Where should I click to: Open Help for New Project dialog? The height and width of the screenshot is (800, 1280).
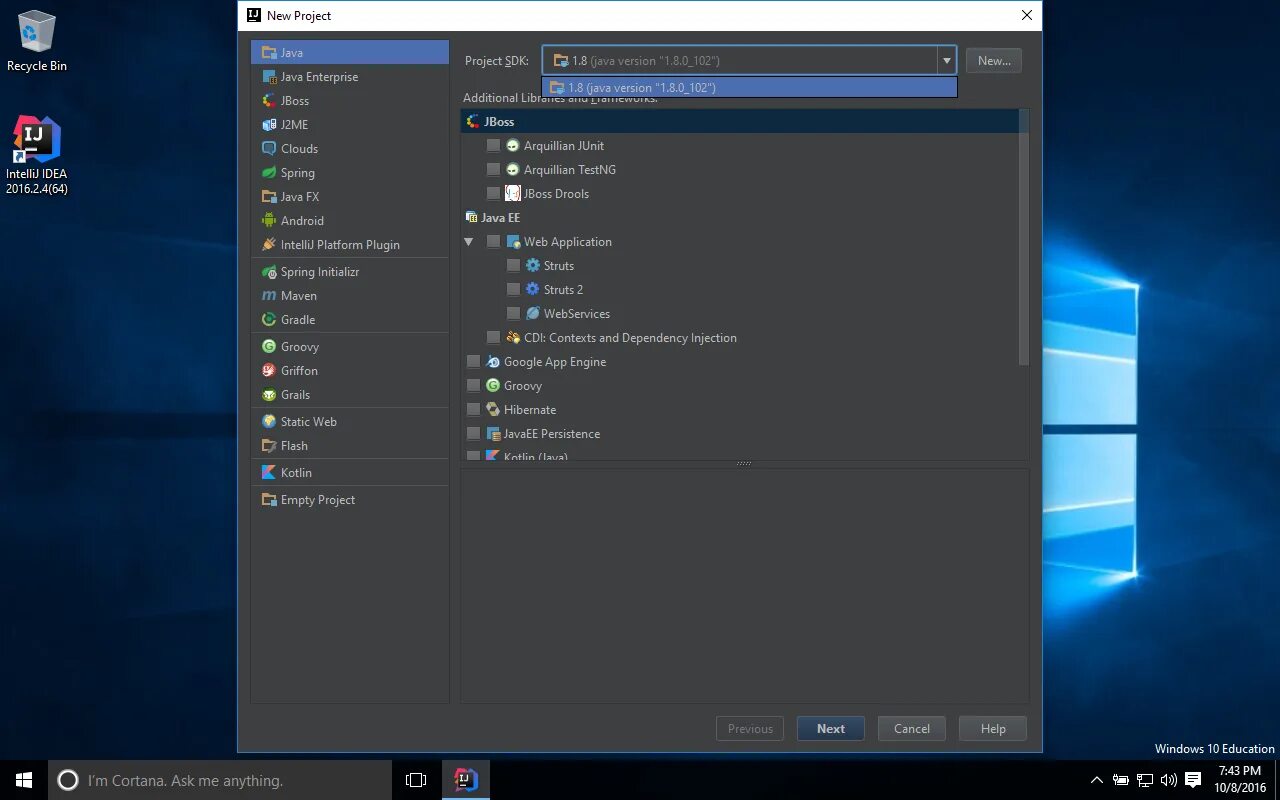click(992, 728)
